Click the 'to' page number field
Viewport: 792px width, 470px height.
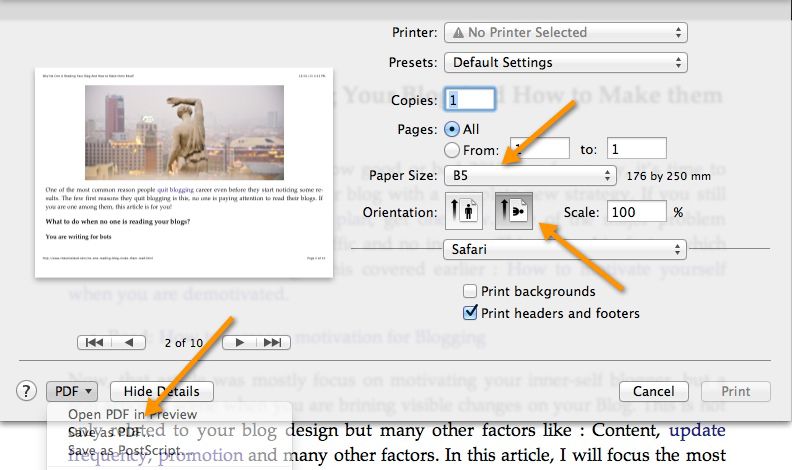tap(636, 149)
